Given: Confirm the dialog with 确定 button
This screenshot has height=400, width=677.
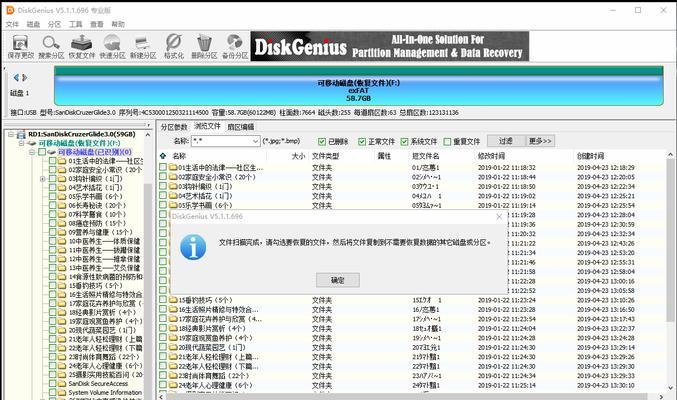Looking at the screenshot, I should 338,280.
